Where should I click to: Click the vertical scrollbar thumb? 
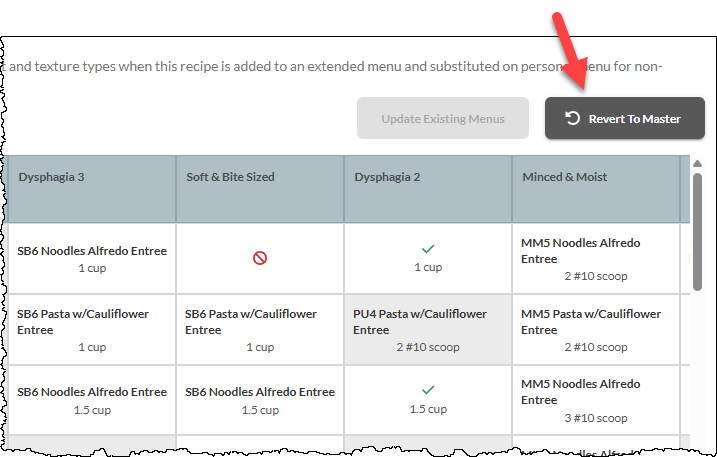pos(697,231)
